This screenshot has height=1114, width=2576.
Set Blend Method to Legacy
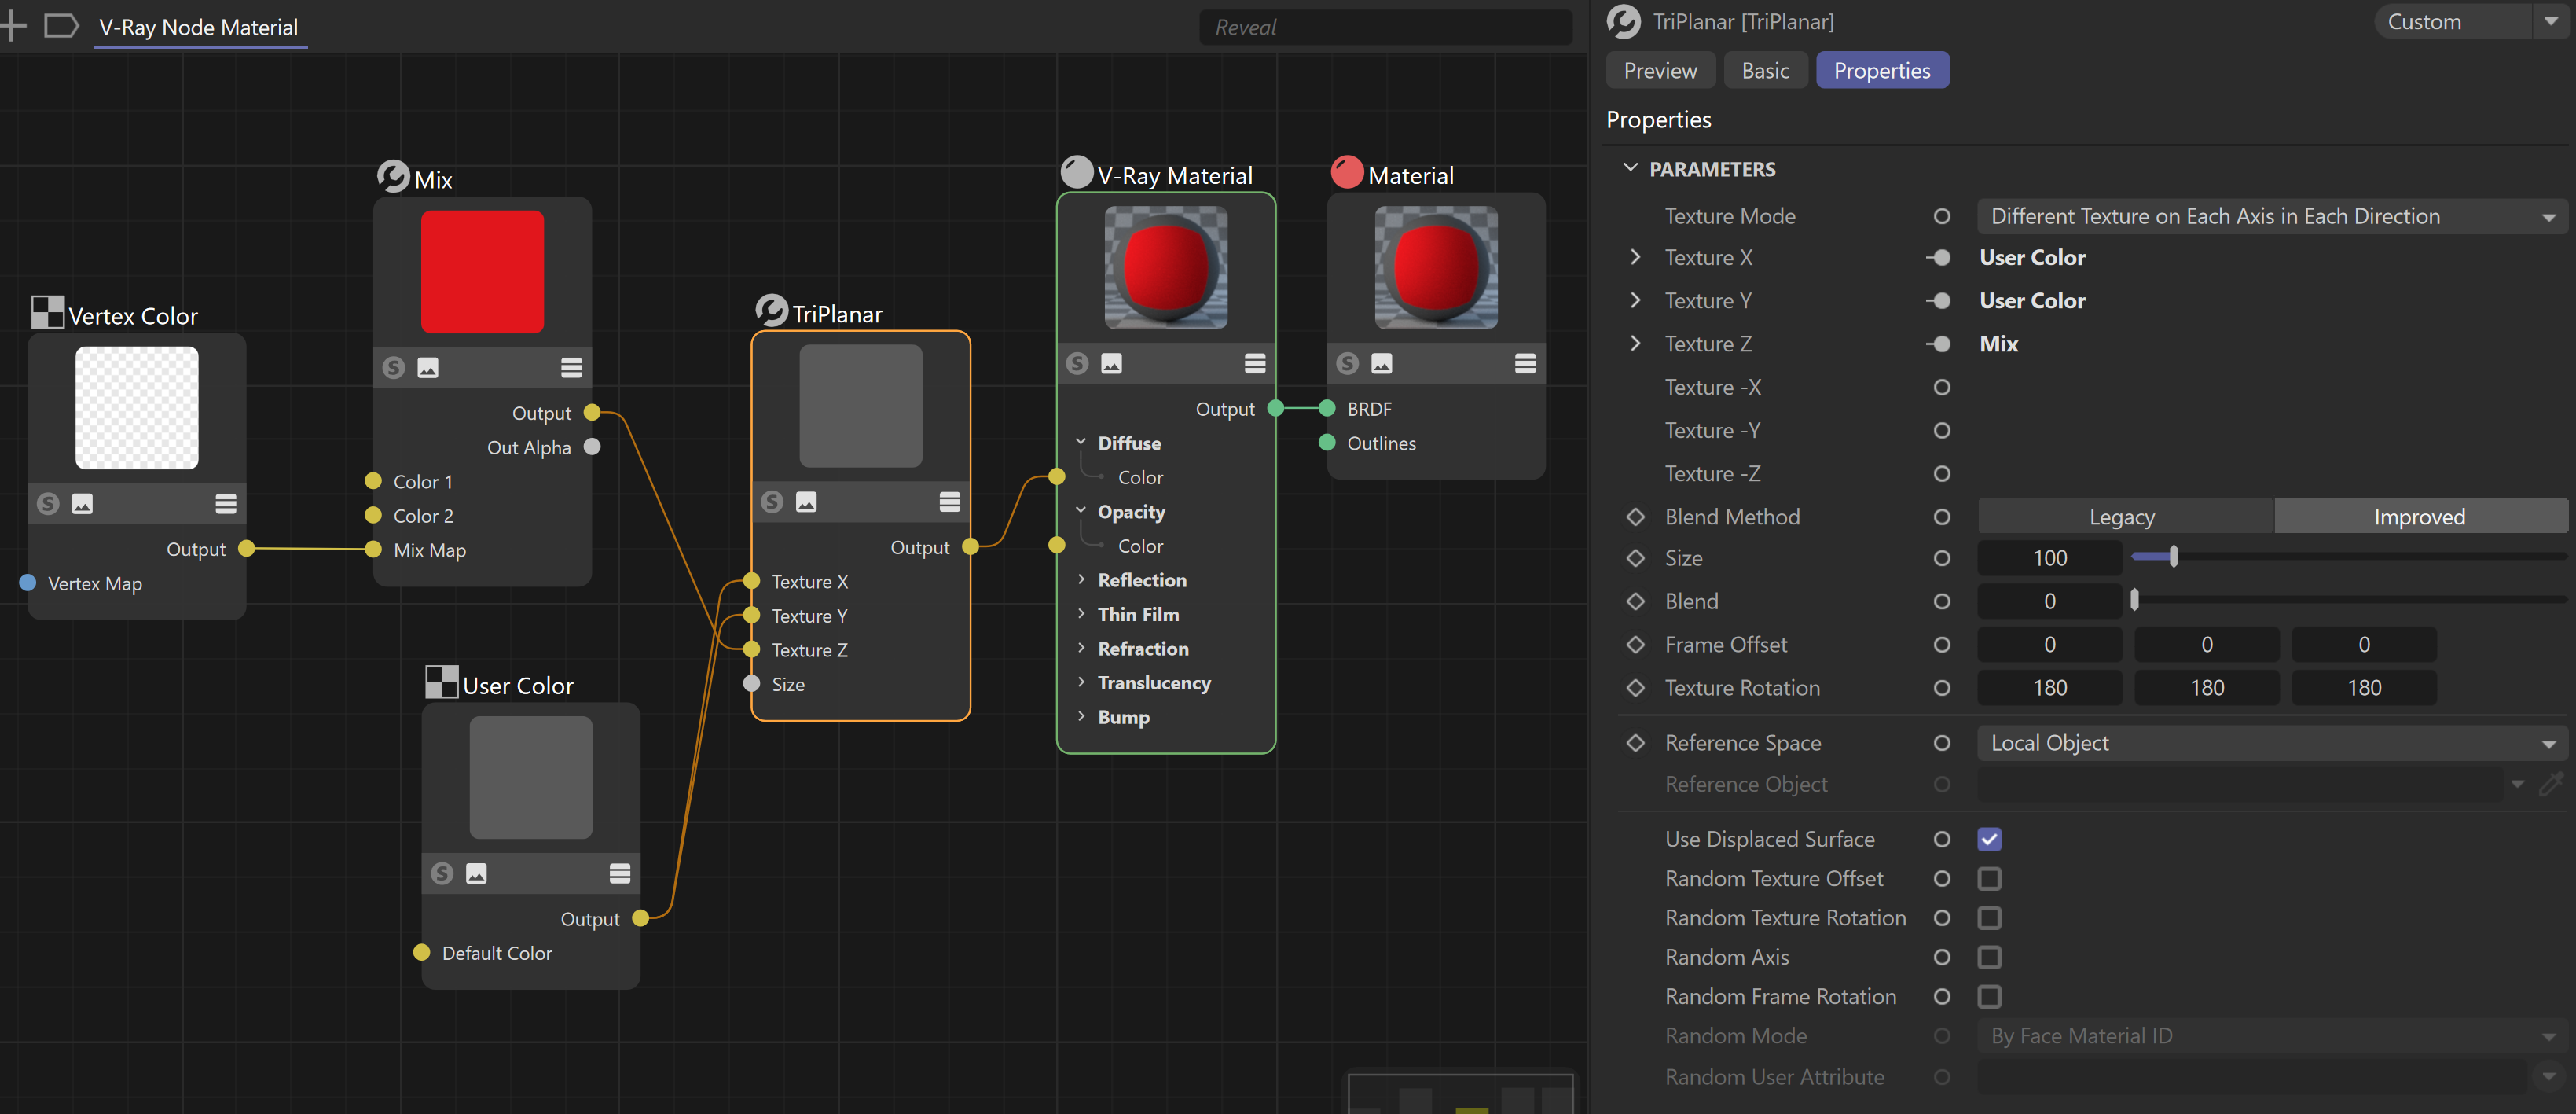coord(2125,517)
